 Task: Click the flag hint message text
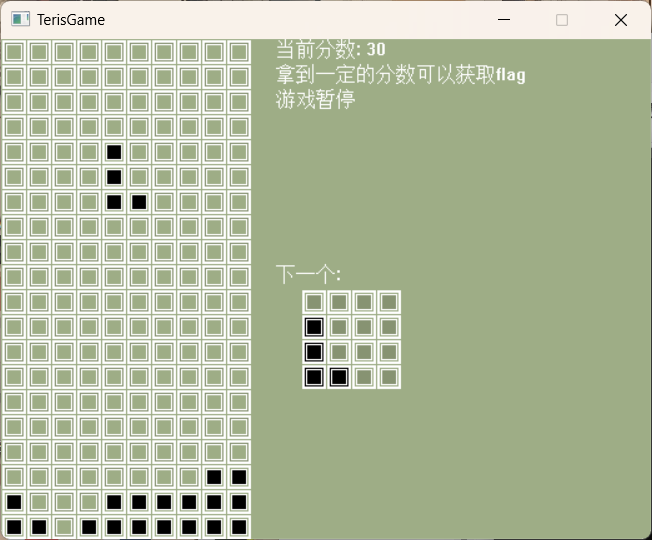click(x=400, y=75)
